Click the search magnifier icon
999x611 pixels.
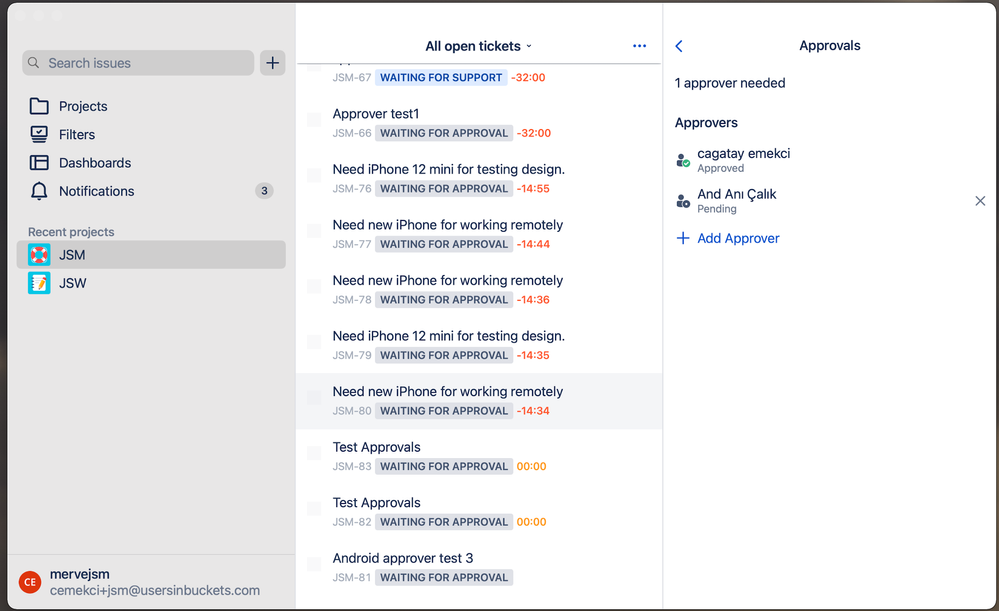click(x=34, y=63)
